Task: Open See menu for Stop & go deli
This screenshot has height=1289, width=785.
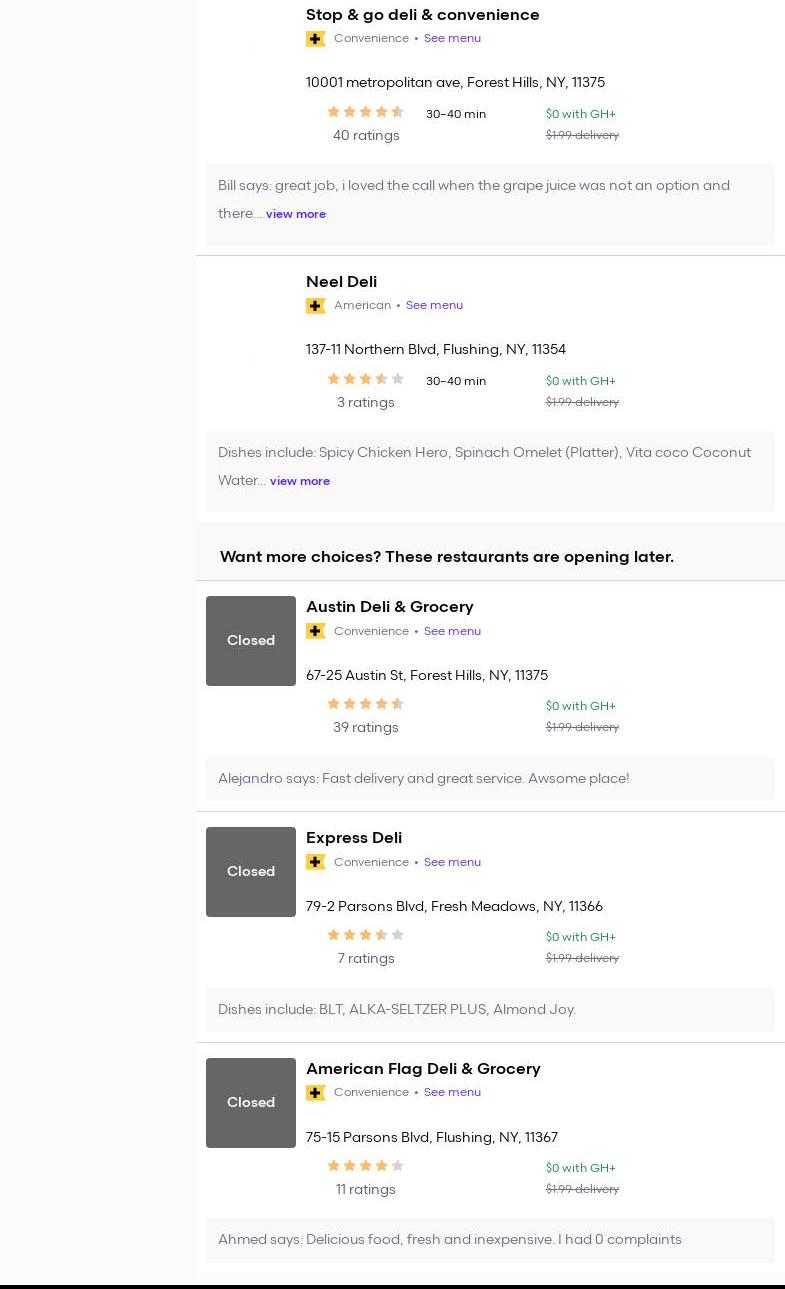Action: click(452, 39)
